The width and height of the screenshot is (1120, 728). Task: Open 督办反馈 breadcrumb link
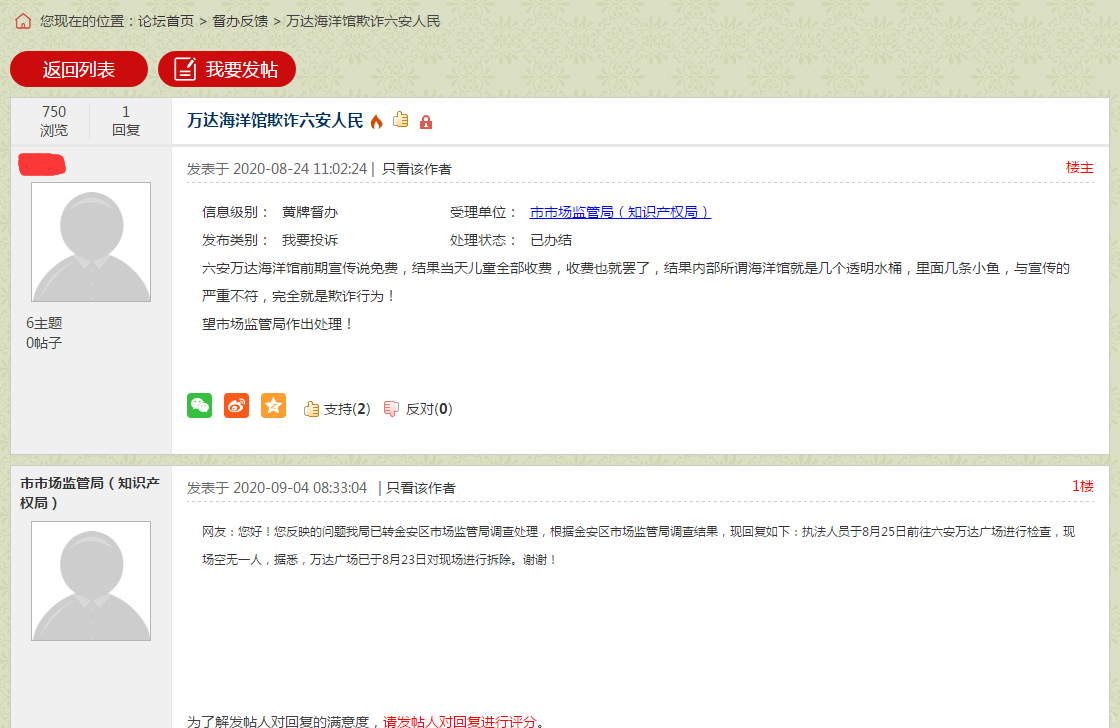tap(240, 21)
